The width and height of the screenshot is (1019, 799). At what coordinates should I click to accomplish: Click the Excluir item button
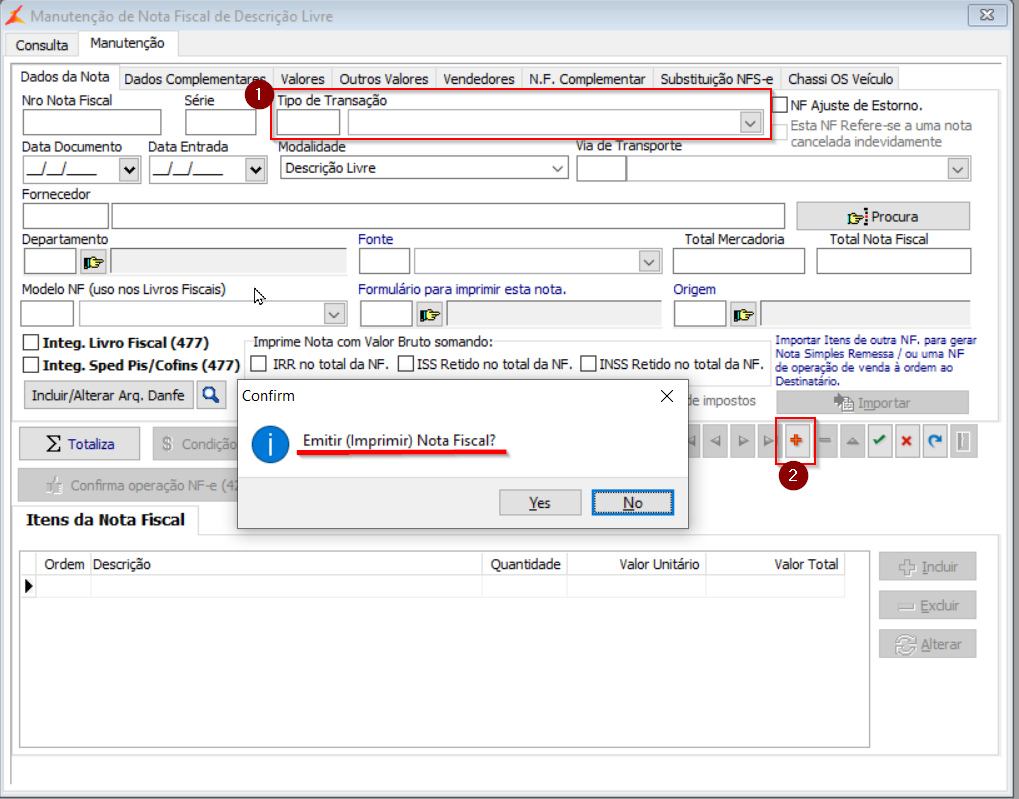(x=927, y=605)
